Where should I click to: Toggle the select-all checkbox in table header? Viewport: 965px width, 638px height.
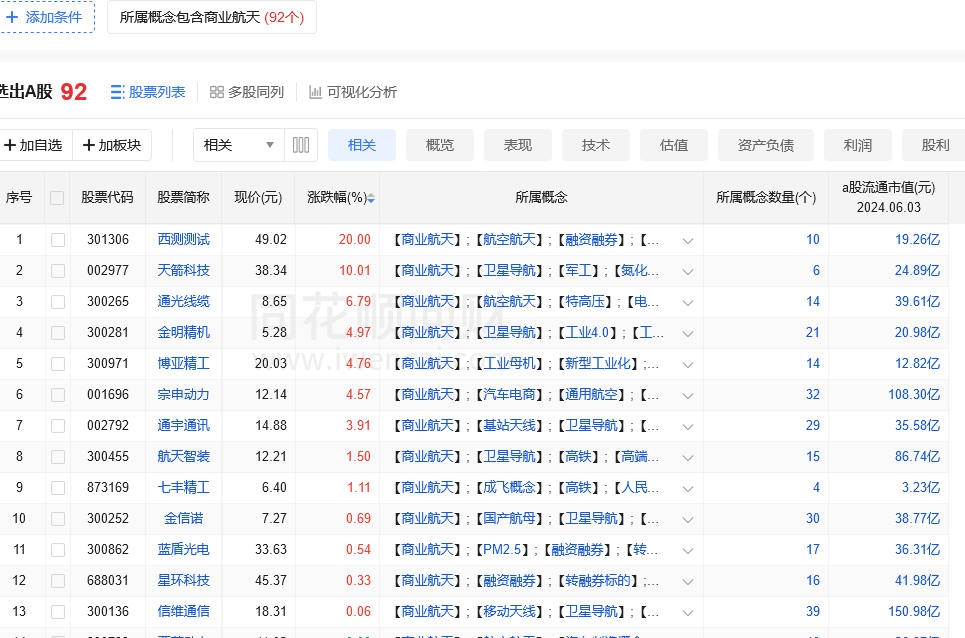[x=57, y=198]
